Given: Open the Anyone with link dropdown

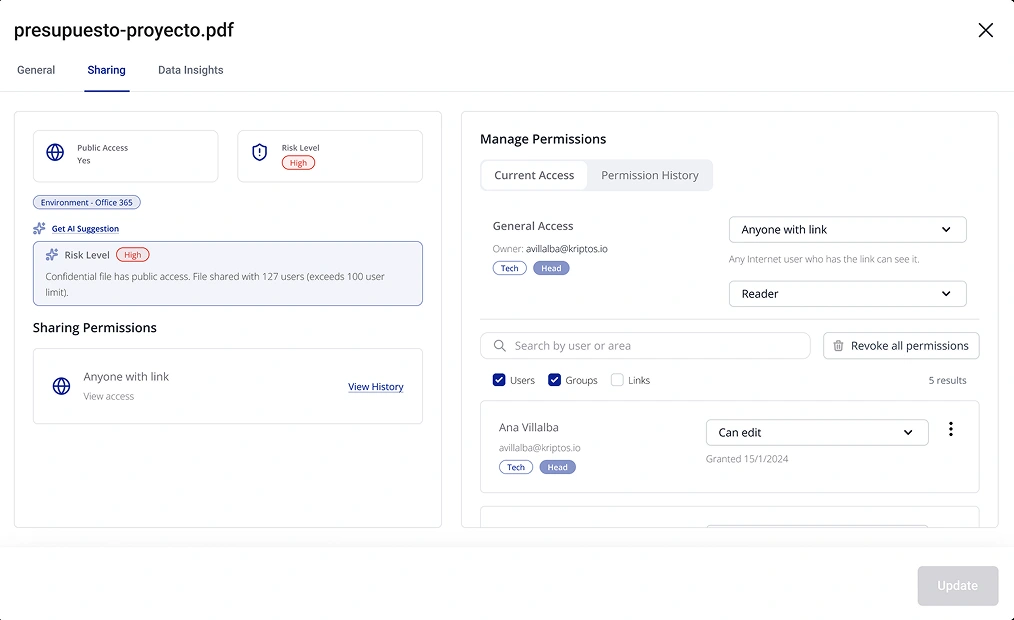Looking at the screenshot, I should [x=847, y=229].
